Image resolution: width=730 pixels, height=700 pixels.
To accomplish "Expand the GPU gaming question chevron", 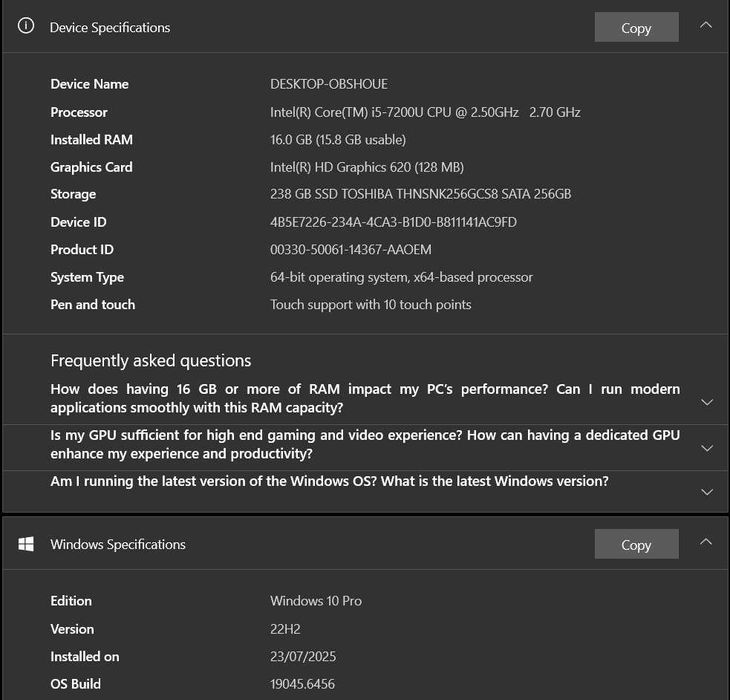I will [707, 448].
